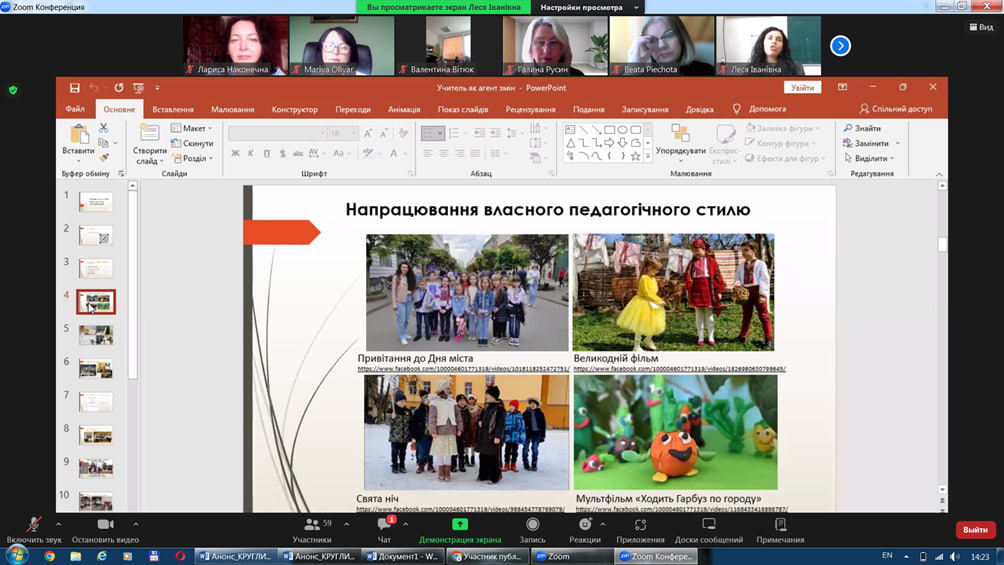The height and width of the screenshot is (565, 1004).
Task: Toggle camera with Остановить видео button
Action: [105, 525]
